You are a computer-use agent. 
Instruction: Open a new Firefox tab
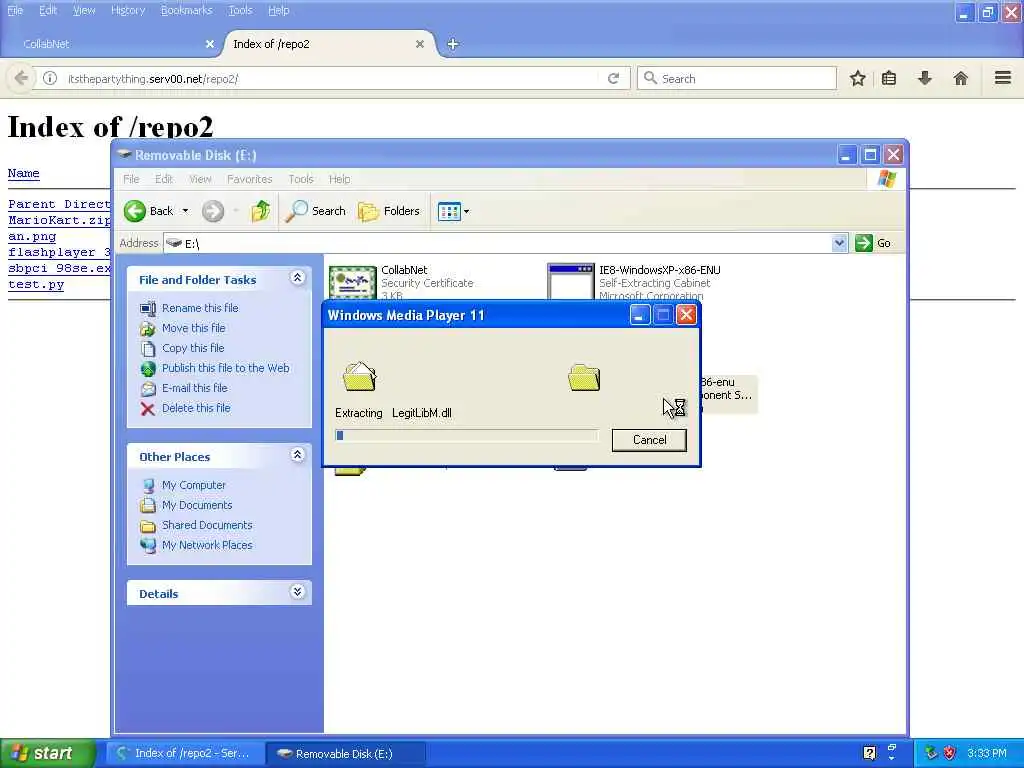[x=453, y=44]
